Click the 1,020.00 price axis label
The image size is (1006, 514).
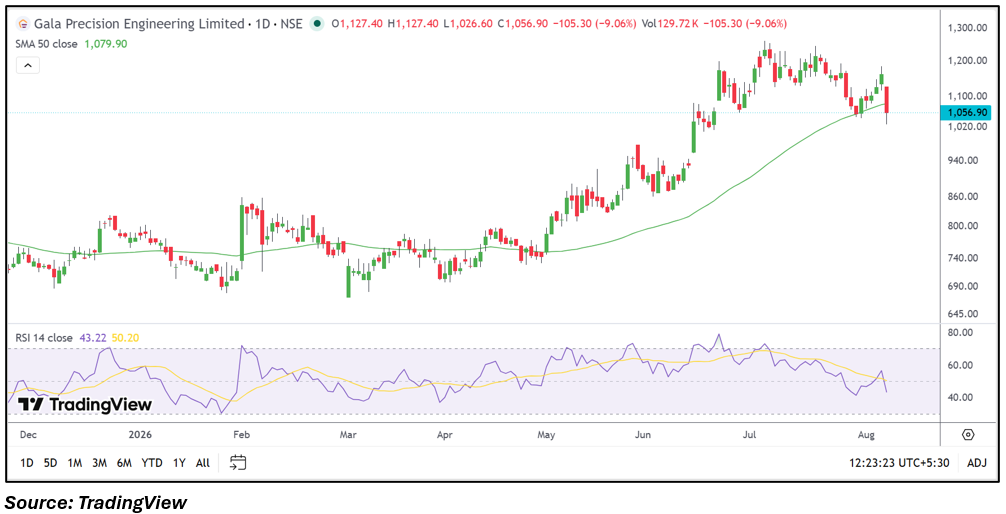(x=966, y=127)
